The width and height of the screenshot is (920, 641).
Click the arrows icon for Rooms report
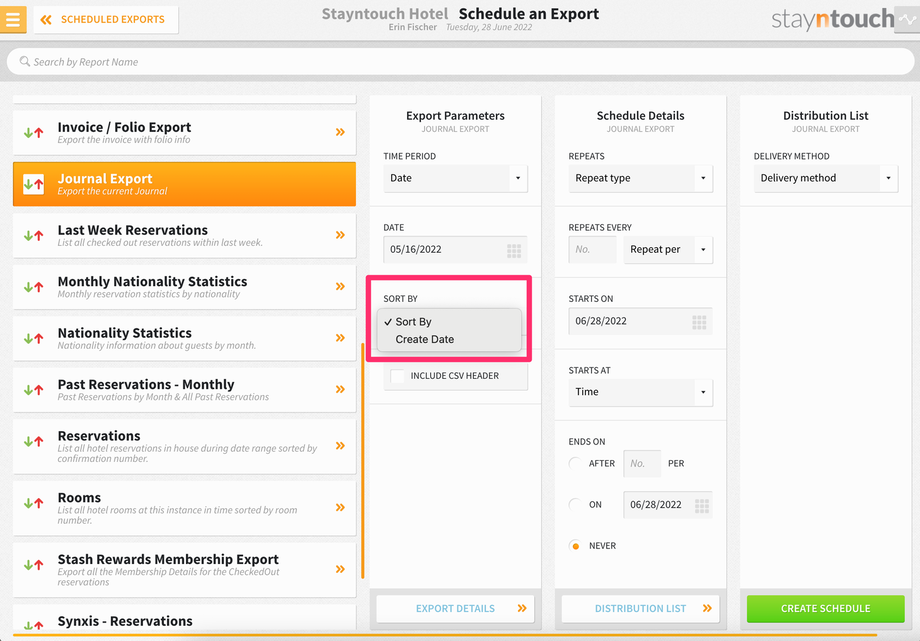tap(33, 503)
